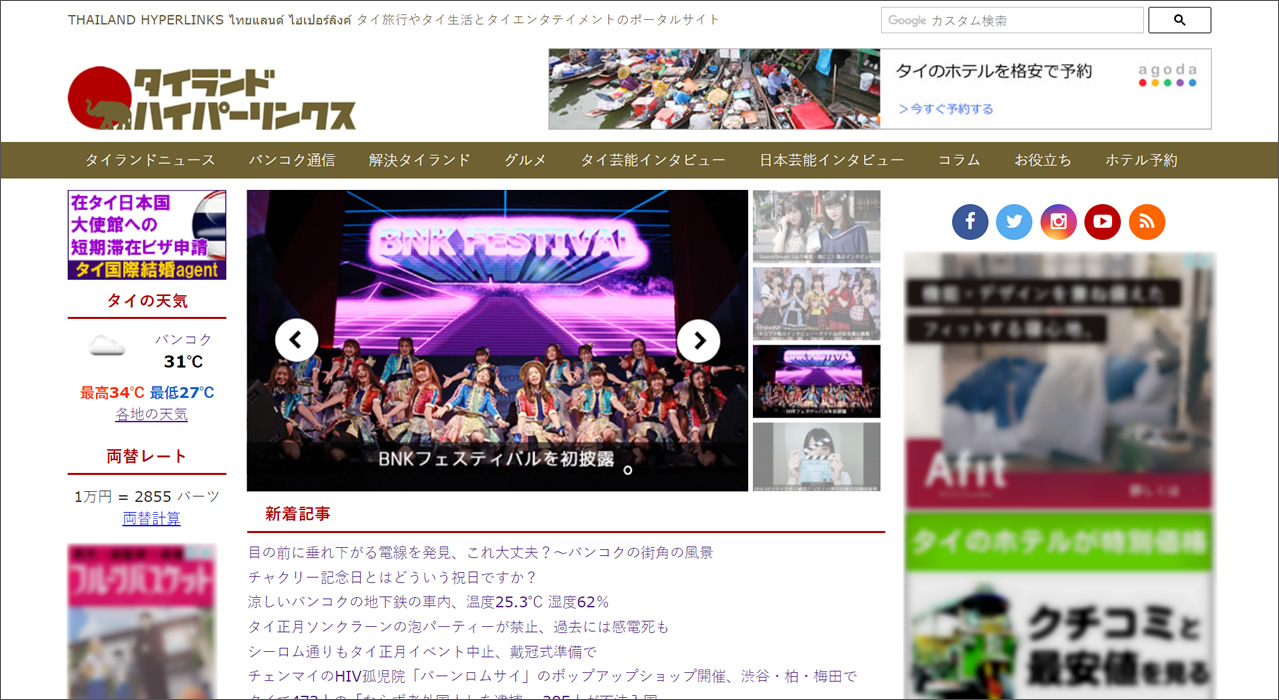Open チャクリー記念日 article link
The image size is (1279, 700).
(392, 577)
